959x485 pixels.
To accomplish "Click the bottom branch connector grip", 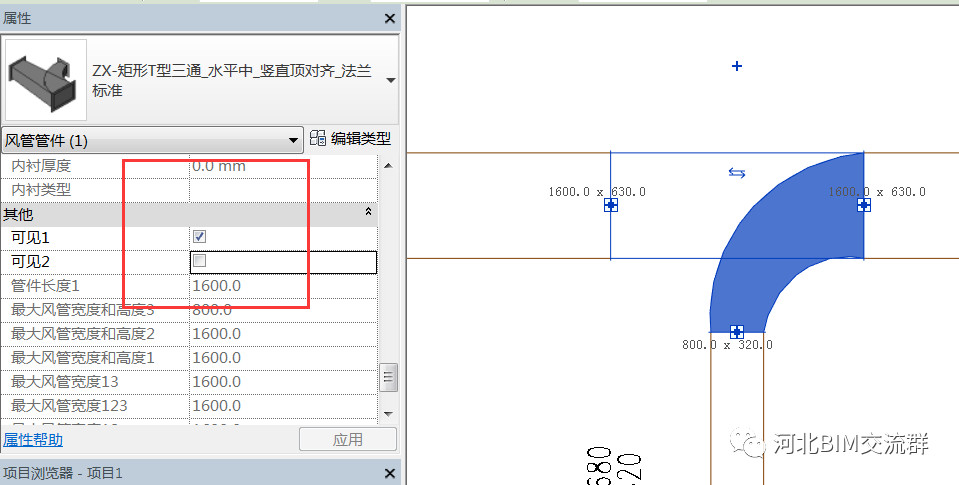I will [737, 331].
